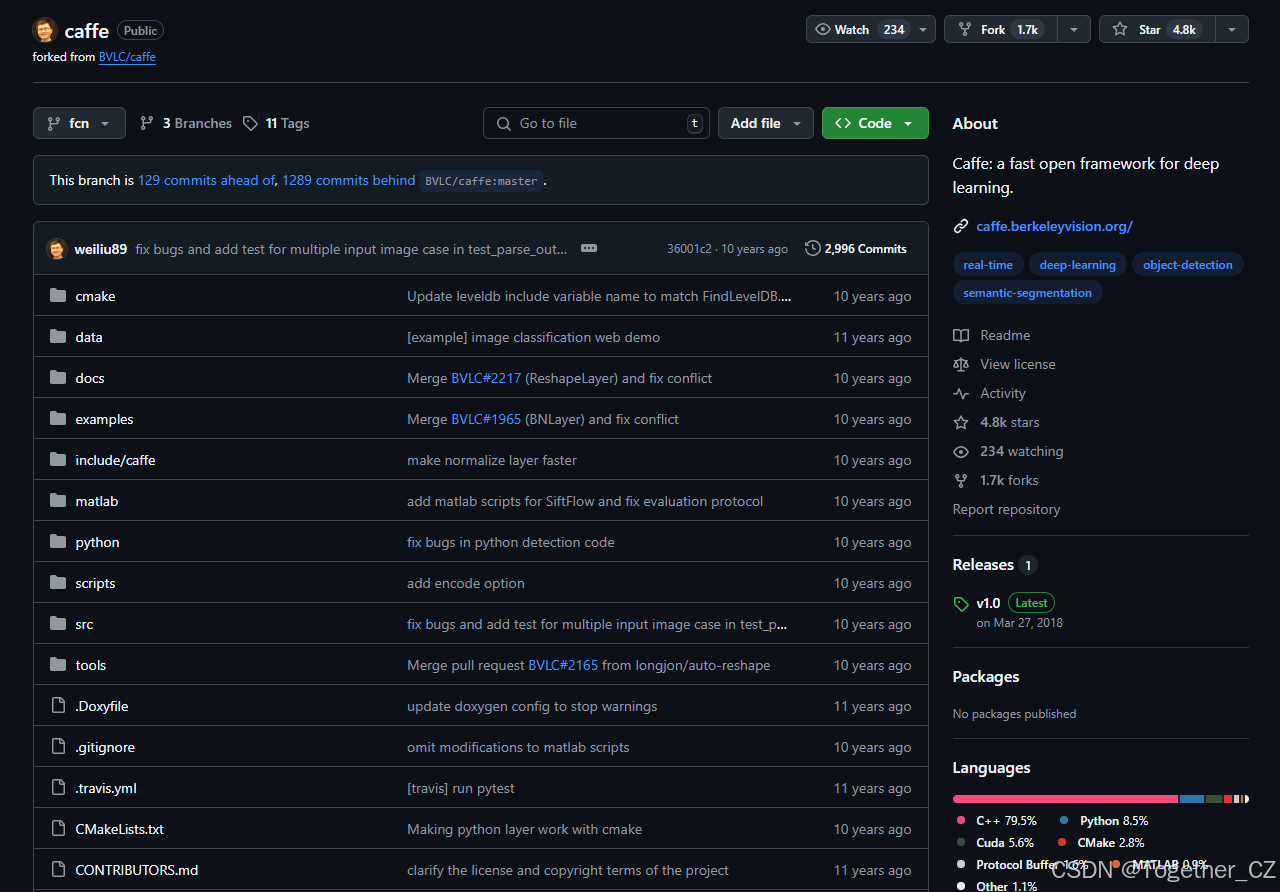Expand the Star lists caret
The width and height of the screenshot is (1280, 892).
(x=1231, y=29)
